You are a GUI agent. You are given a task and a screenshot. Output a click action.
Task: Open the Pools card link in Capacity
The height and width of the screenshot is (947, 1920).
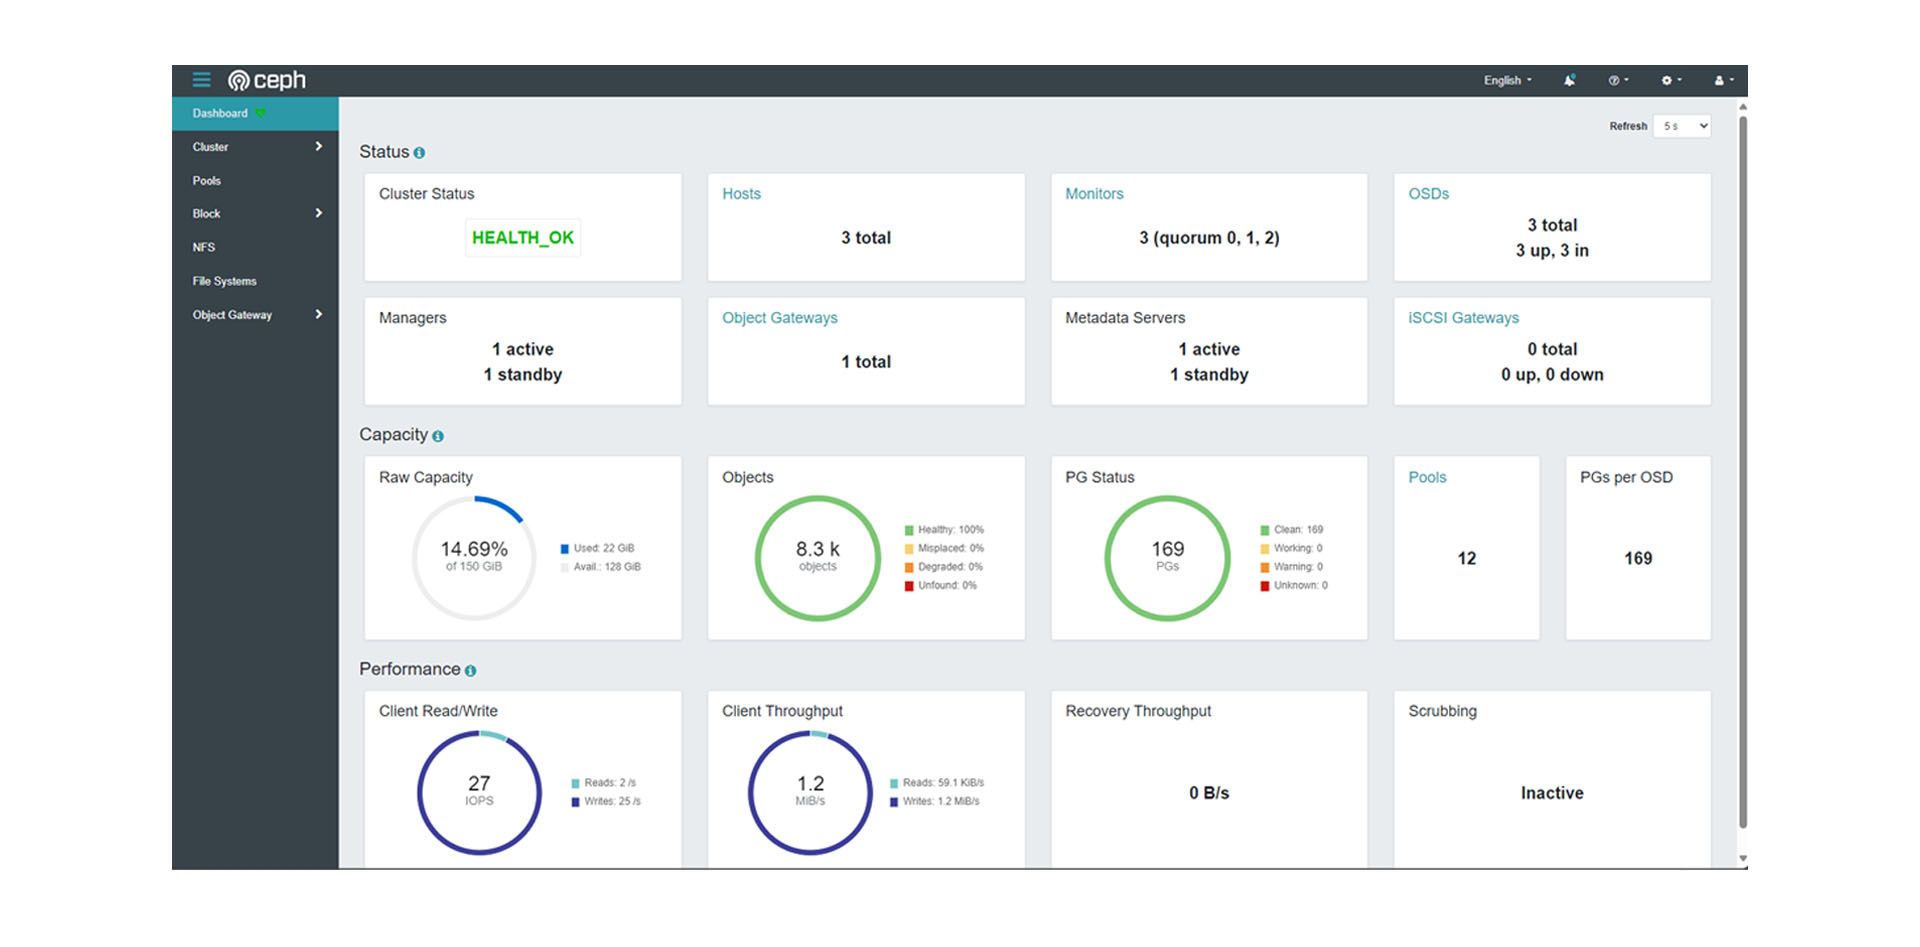(1427, 478)
